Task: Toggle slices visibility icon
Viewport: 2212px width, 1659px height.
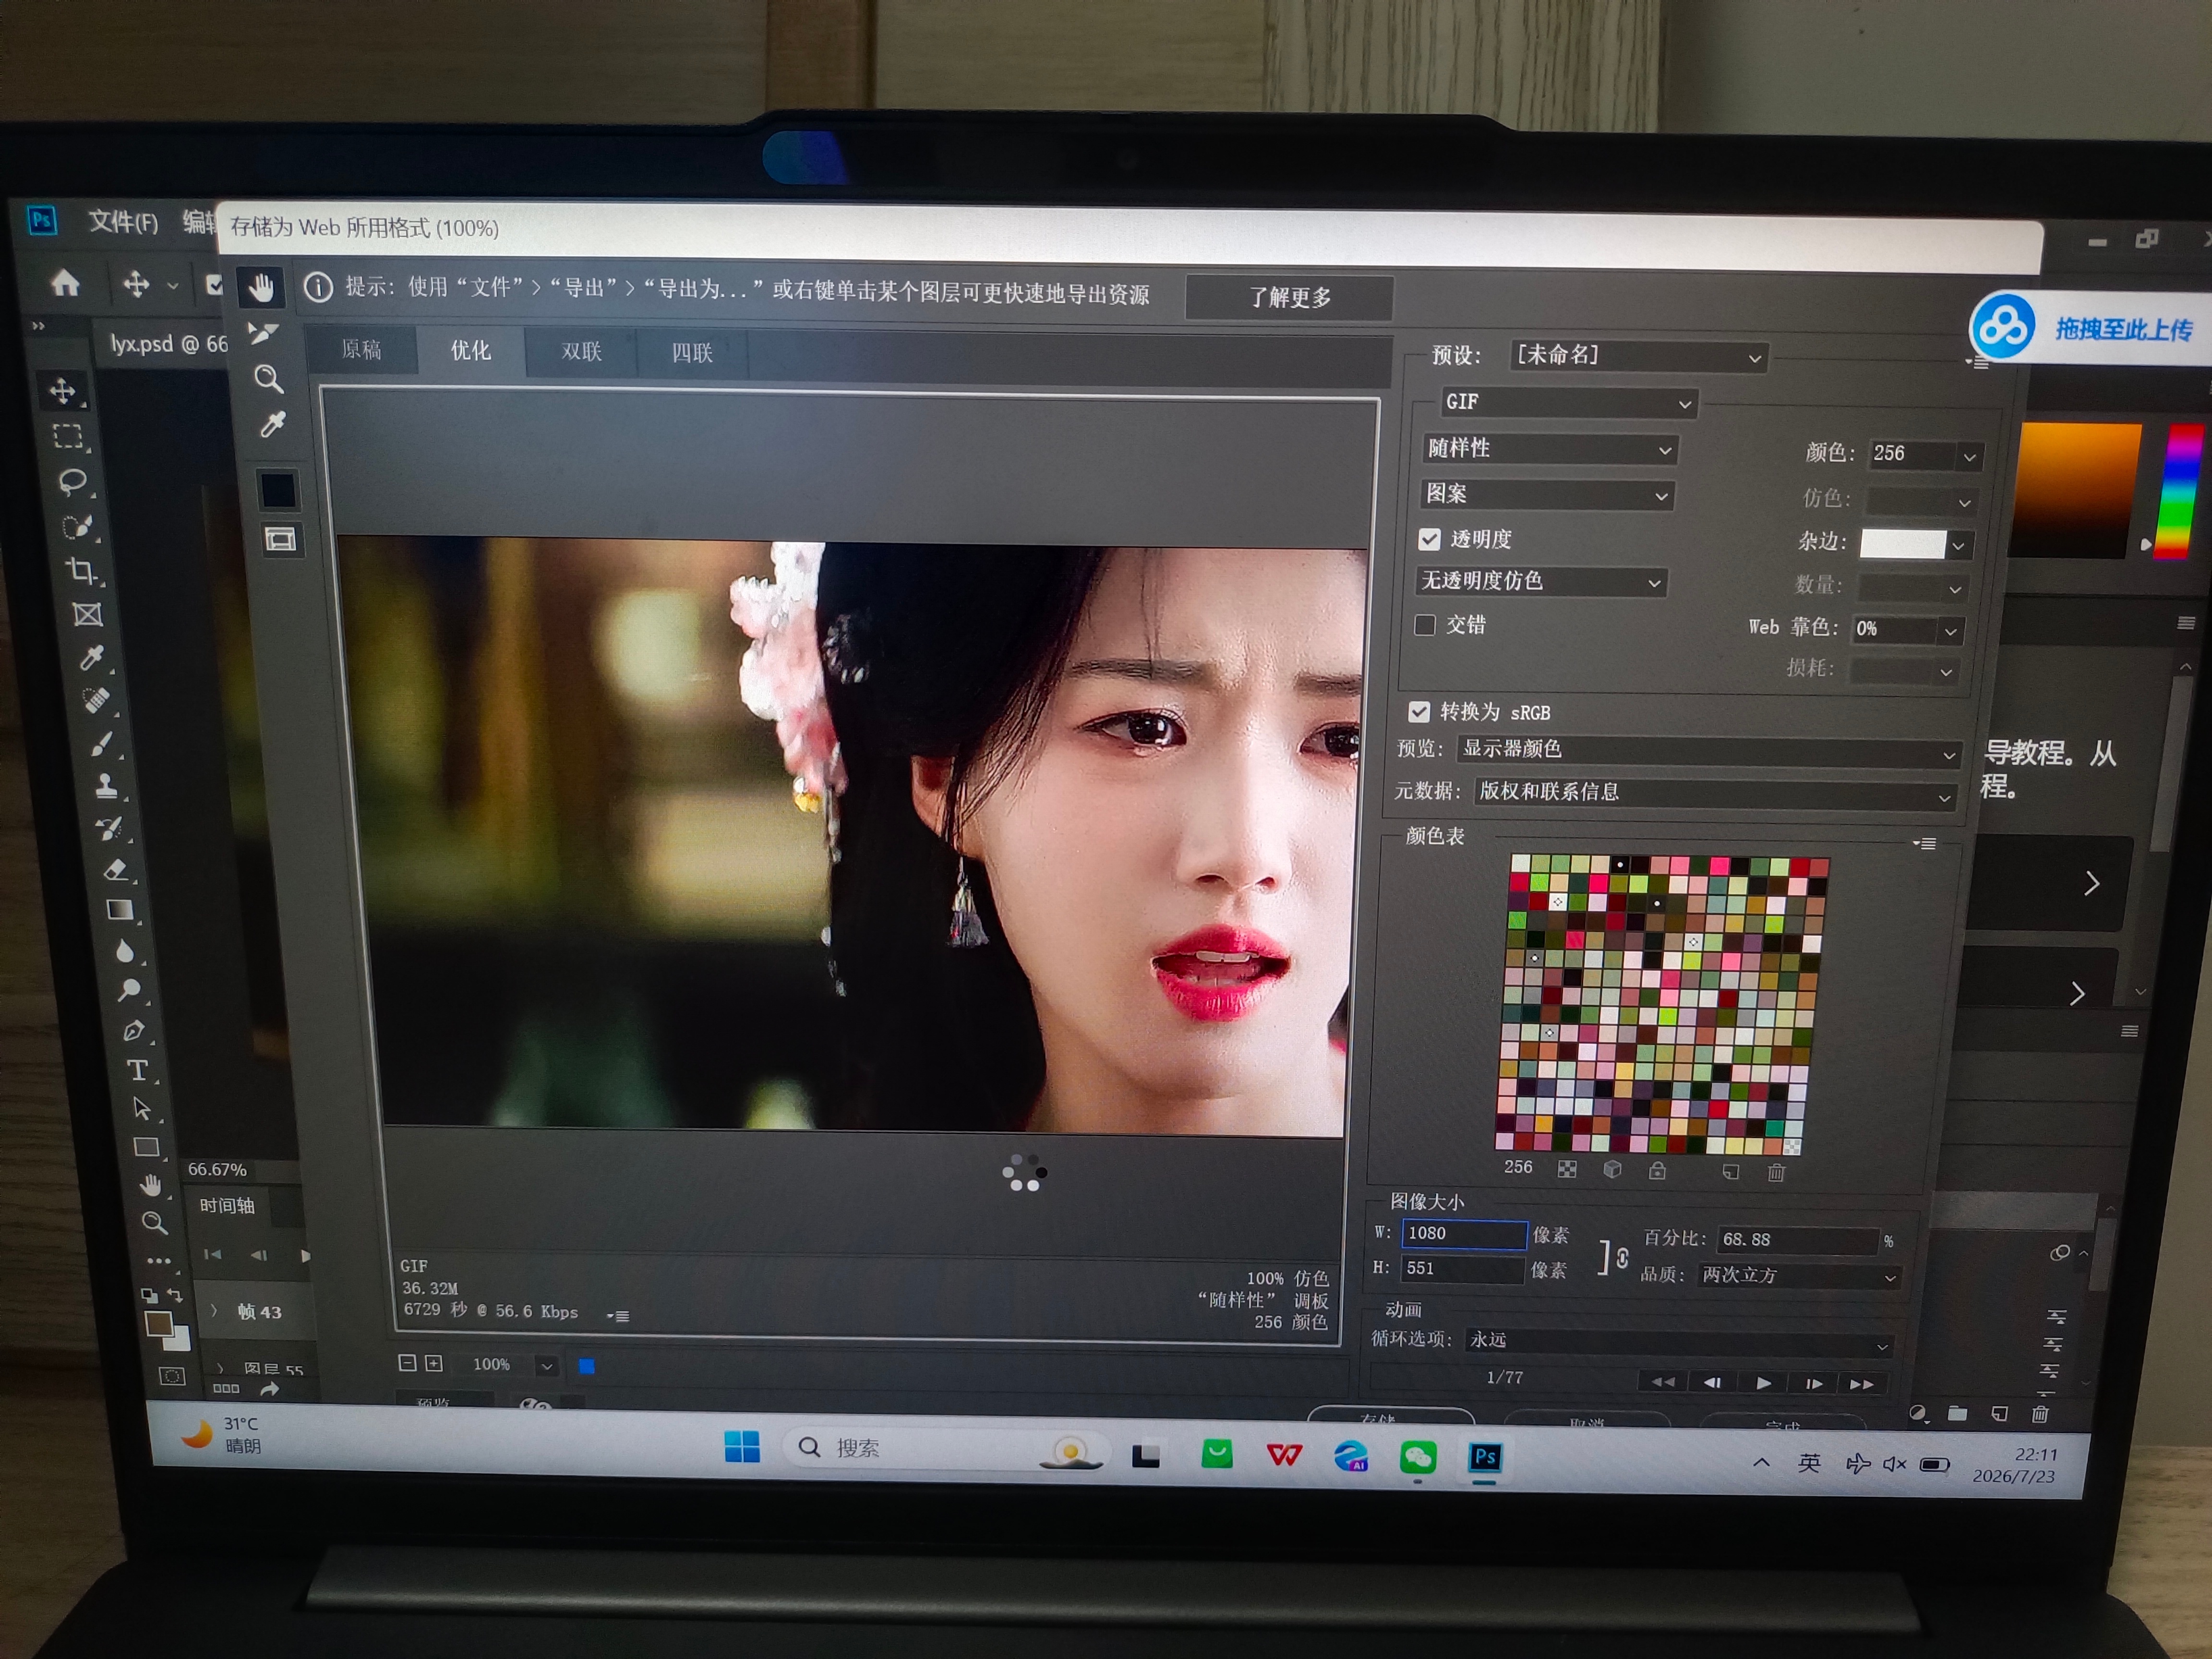Action: (x=280, y=540)
